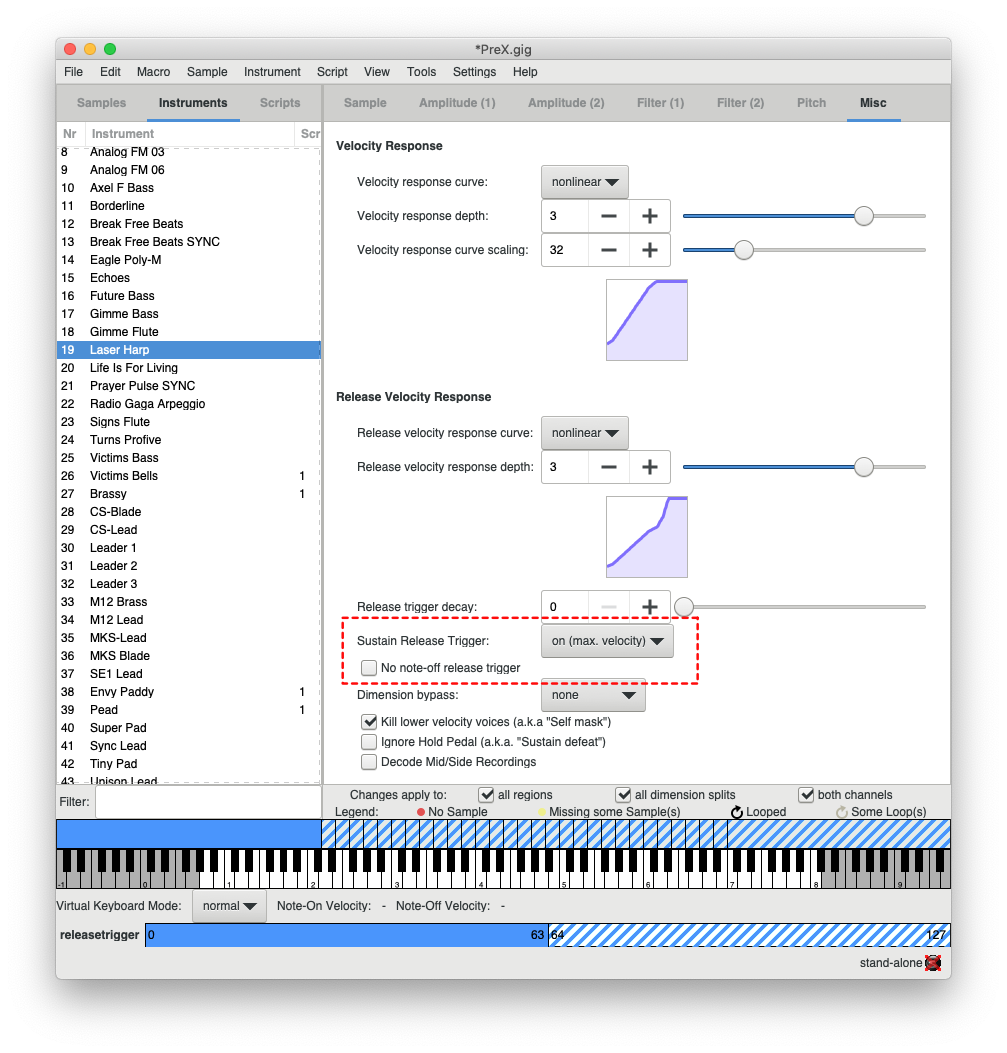The height and width of the screenshot is (1053, 1007).
Task: Enable Decode Mid/Side Recordings checkbox
Action: (x=369, y=762)
